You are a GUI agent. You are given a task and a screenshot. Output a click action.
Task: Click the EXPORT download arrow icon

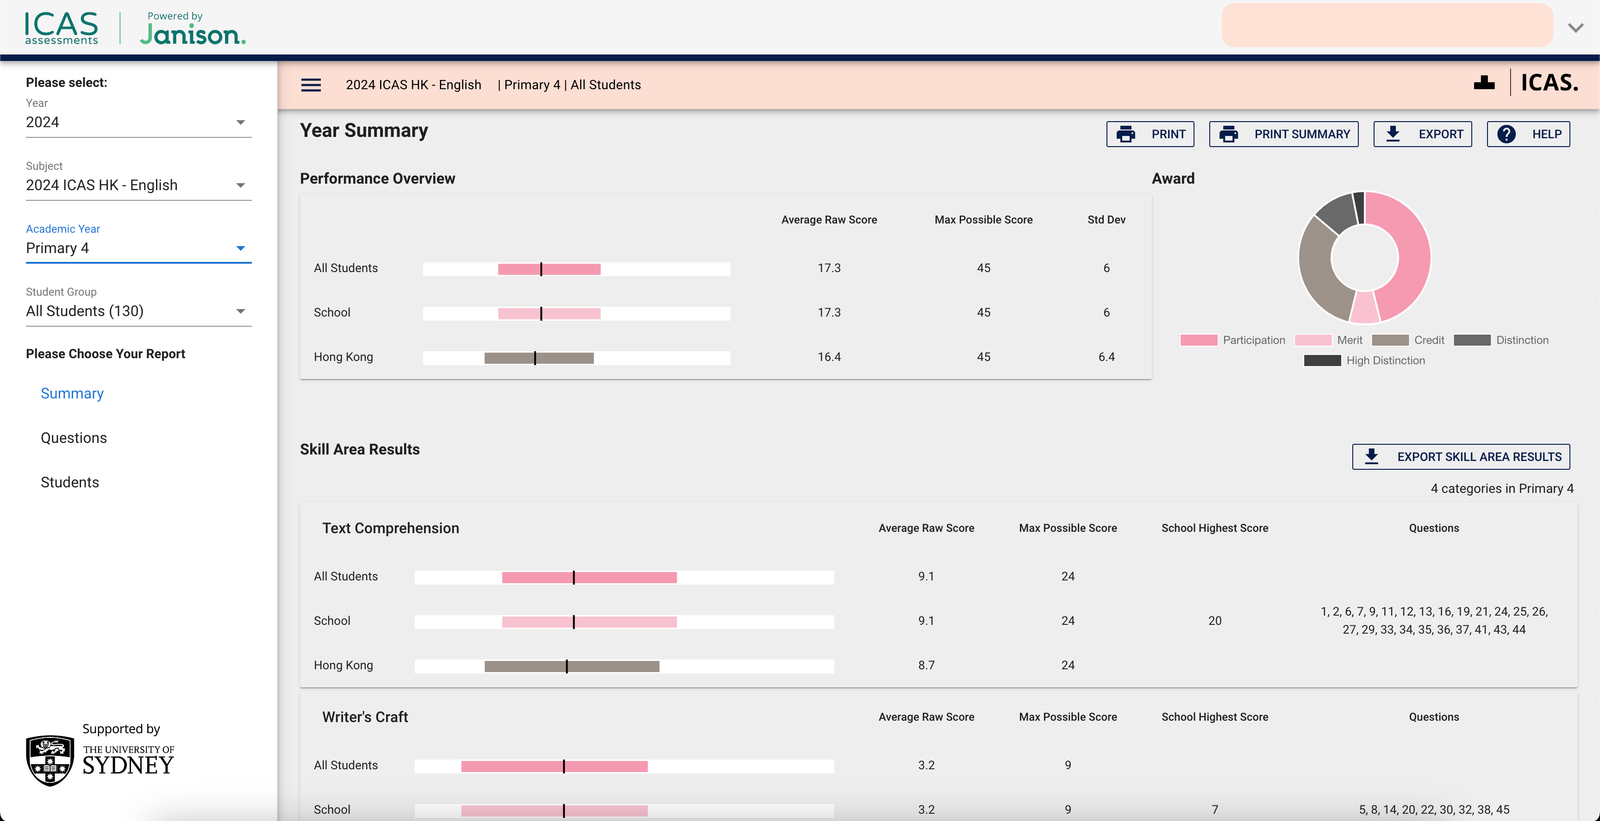point(1393,134)
